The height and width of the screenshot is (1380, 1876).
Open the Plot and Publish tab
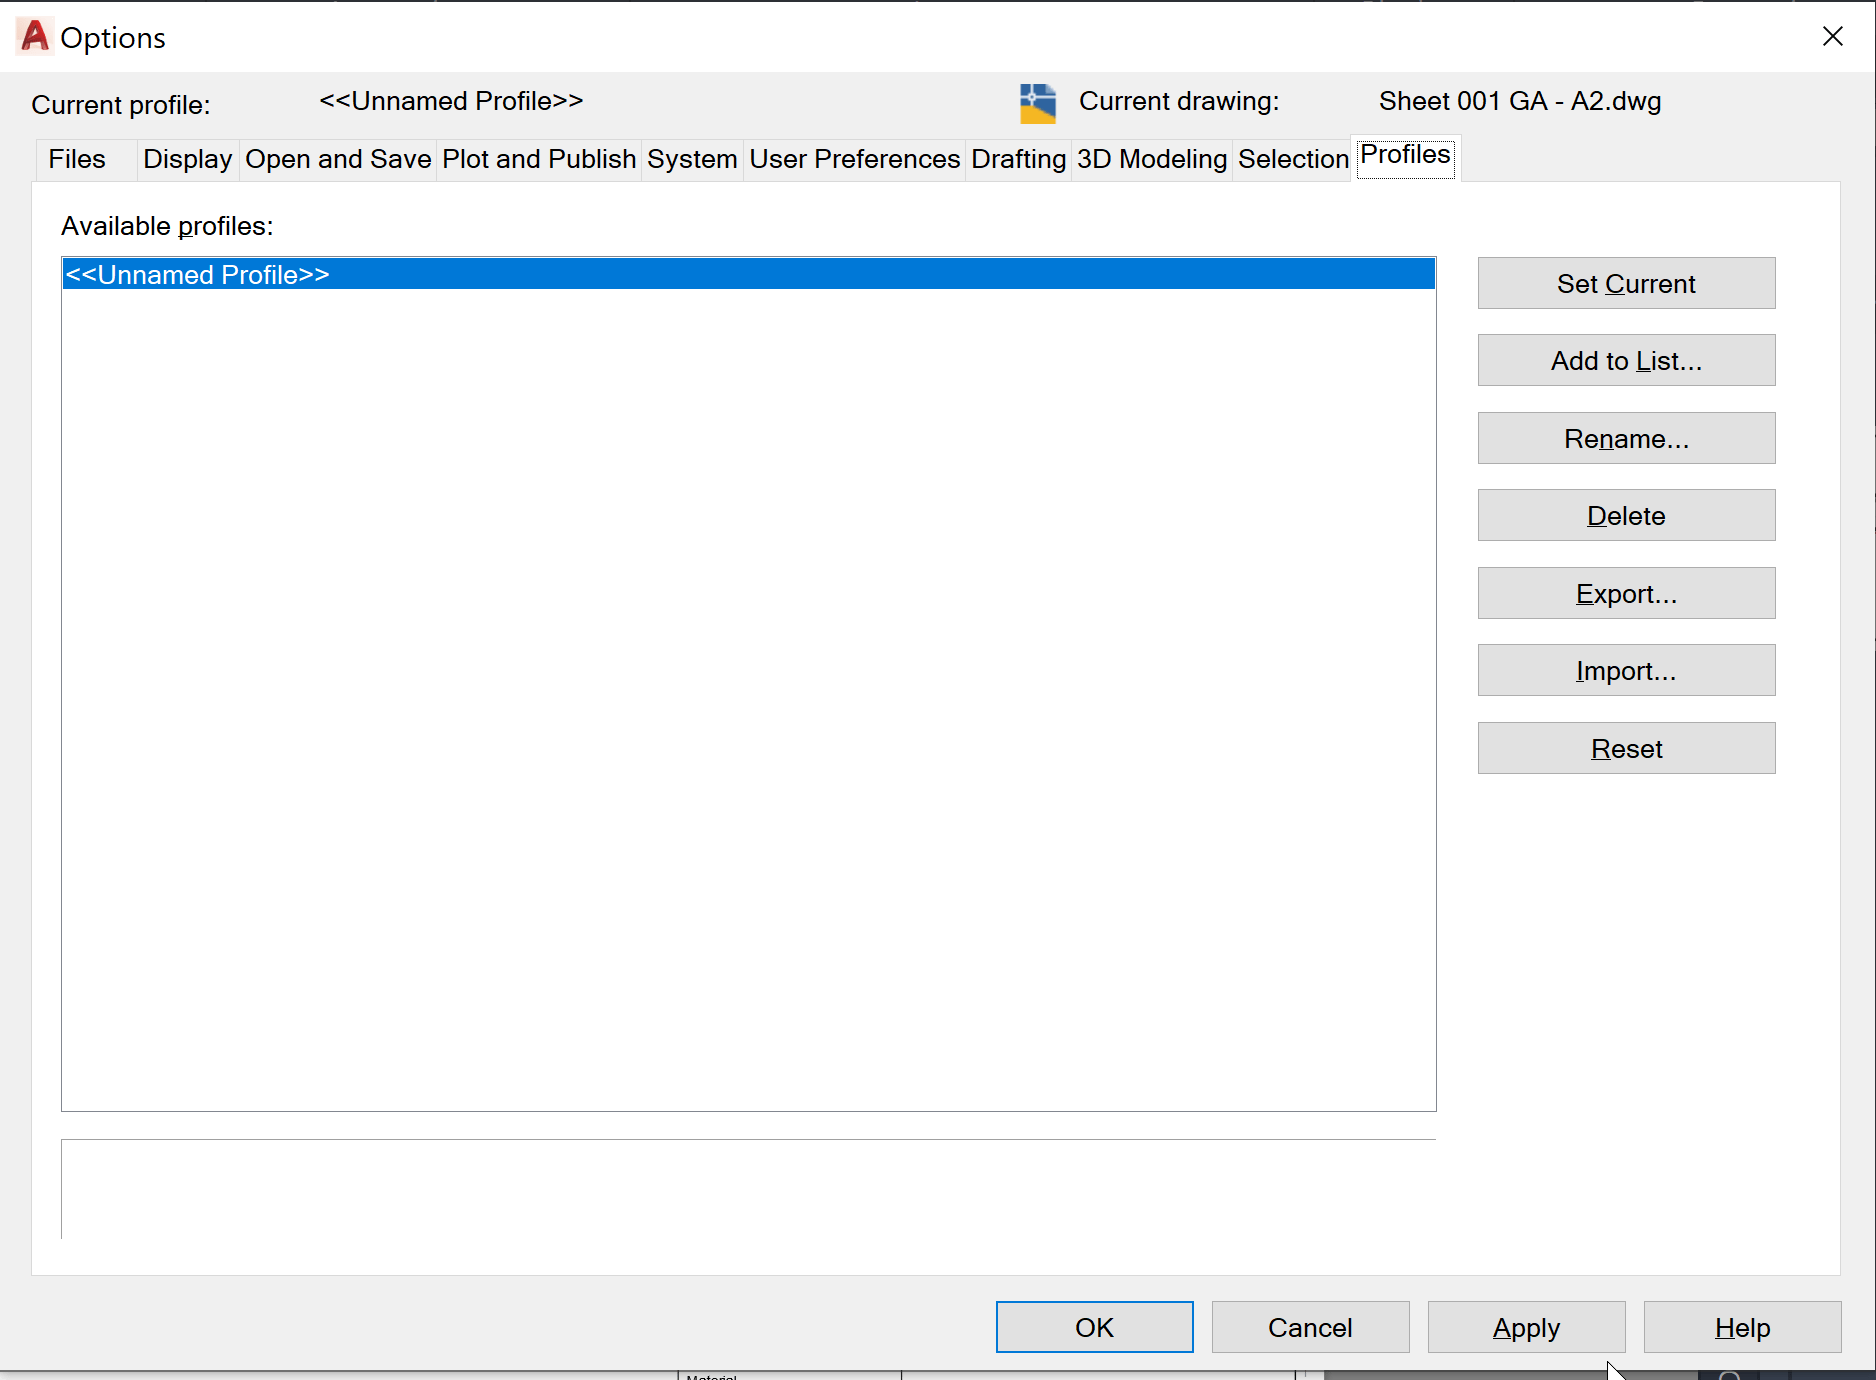[x=538, y=159]
